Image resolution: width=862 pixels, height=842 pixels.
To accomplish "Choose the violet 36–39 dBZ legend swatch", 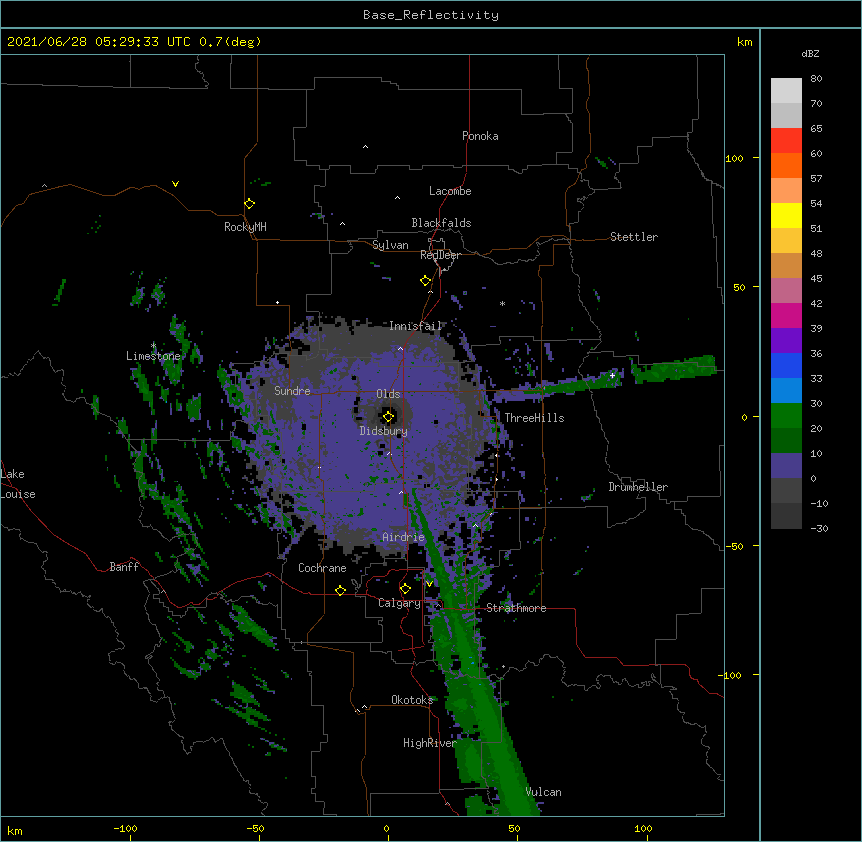I will 786,341.
